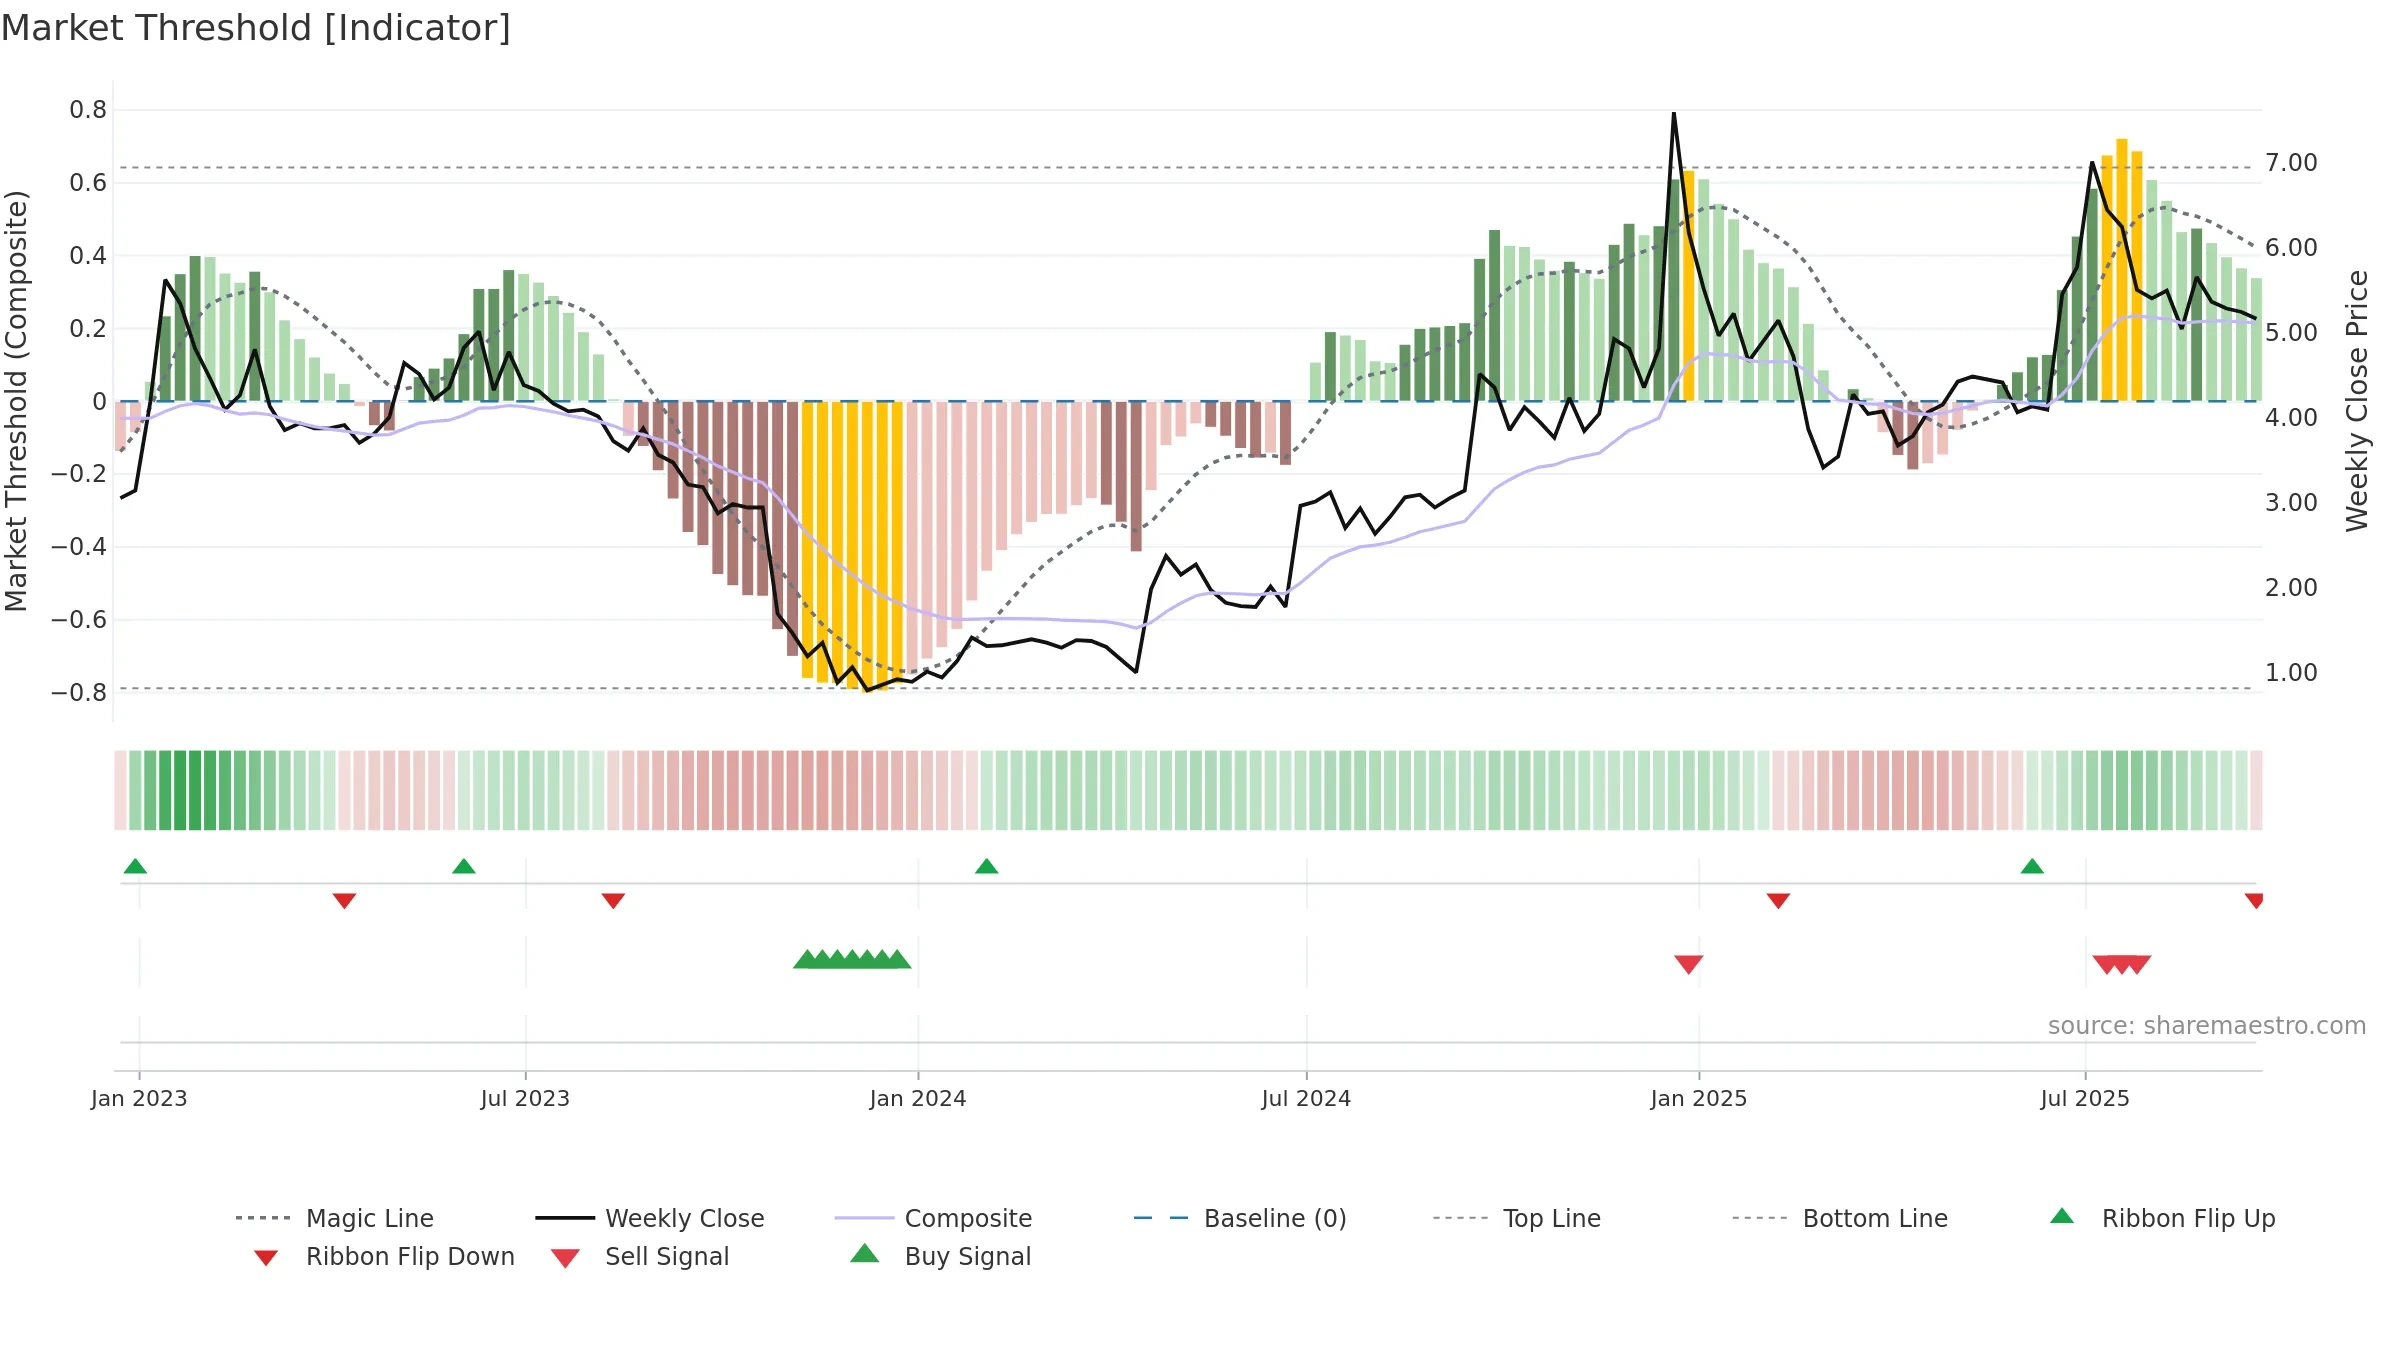Click the 7.00 price tick on right axis
The width and height of the screenshot is (2400, 1350).
(x=2291, y=163)
